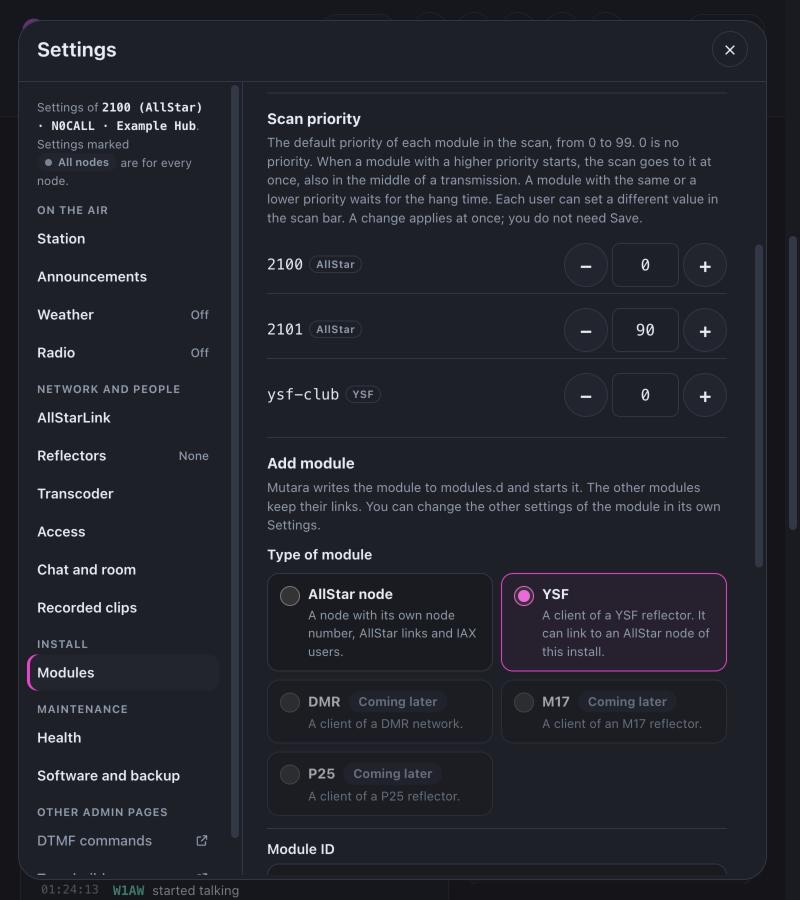Open Reflectors settings
800x900 pixels.
[123, 456]
